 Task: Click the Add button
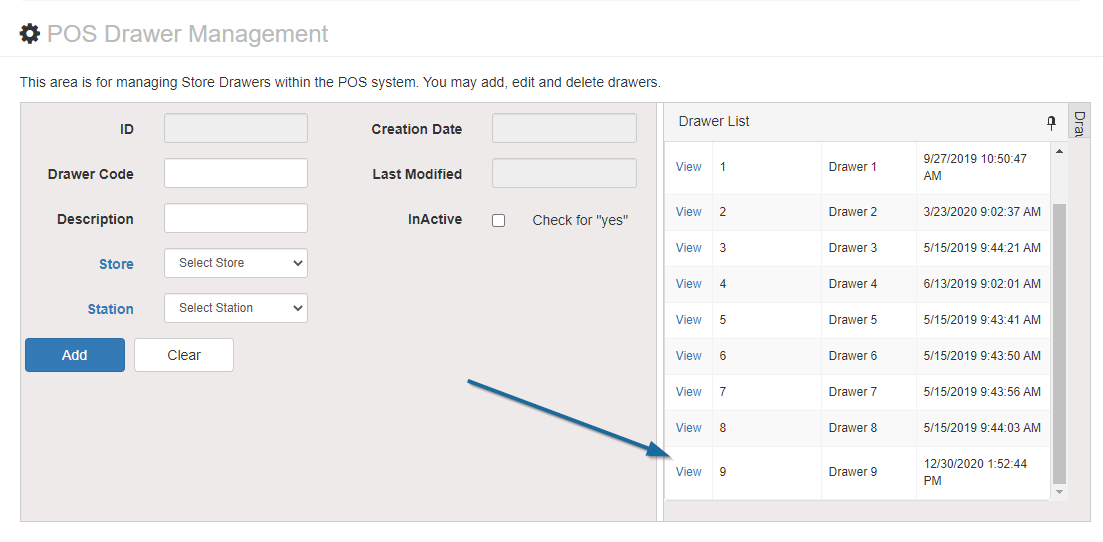pyautogui.click(x=75, y=355)
